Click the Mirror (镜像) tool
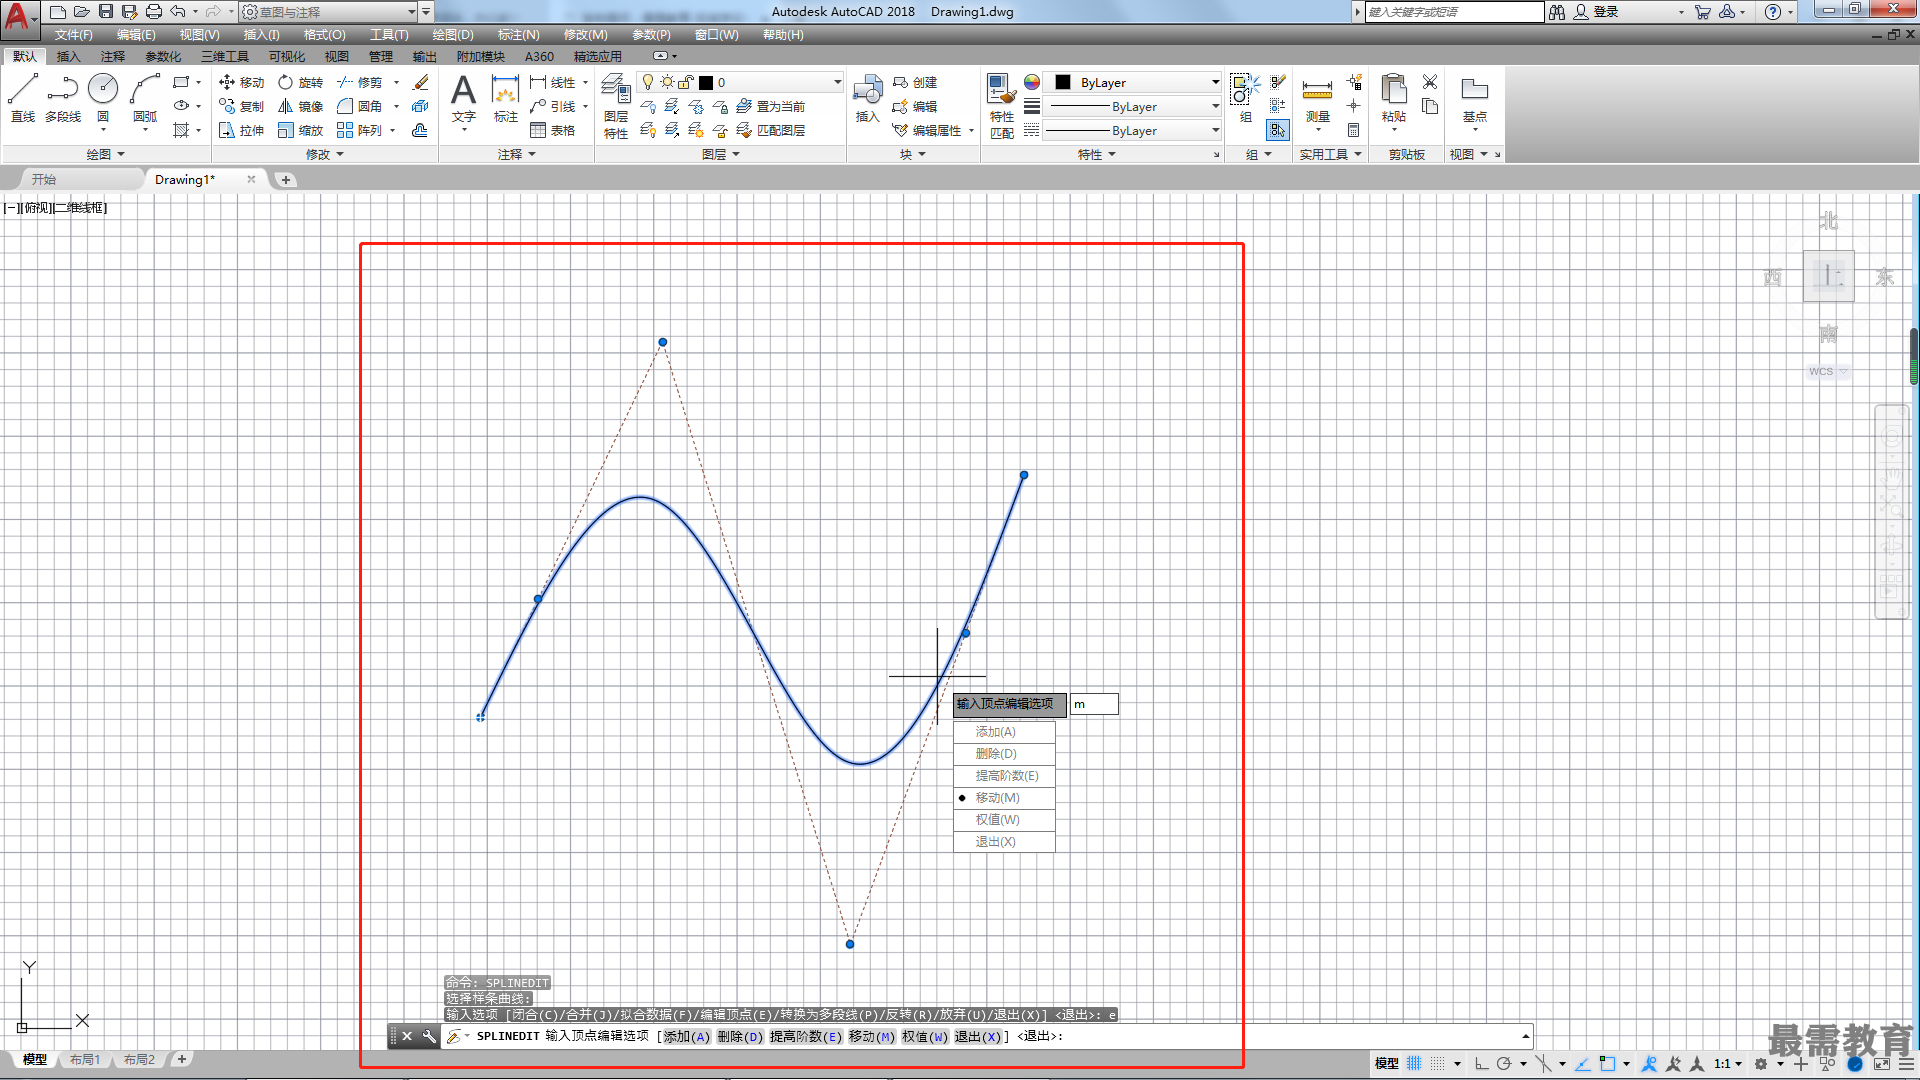The image size is (1920, 1080). coord(301,106)
